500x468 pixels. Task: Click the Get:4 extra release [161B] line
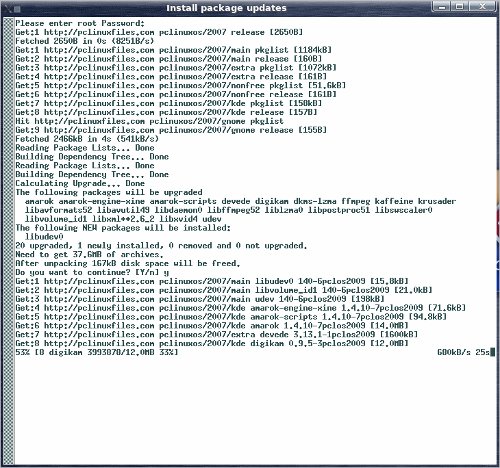pos(171,77)
